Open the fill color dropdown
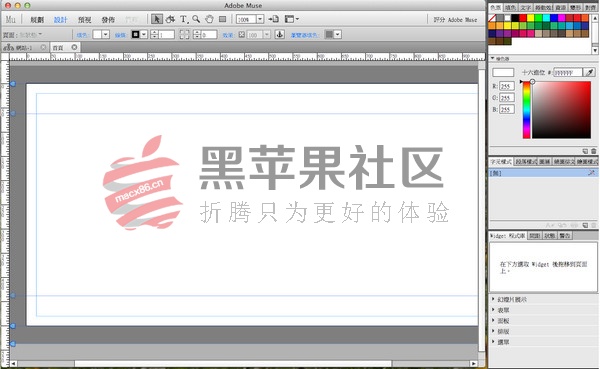Viewport: 600px width, 369px height. (106, 34)
